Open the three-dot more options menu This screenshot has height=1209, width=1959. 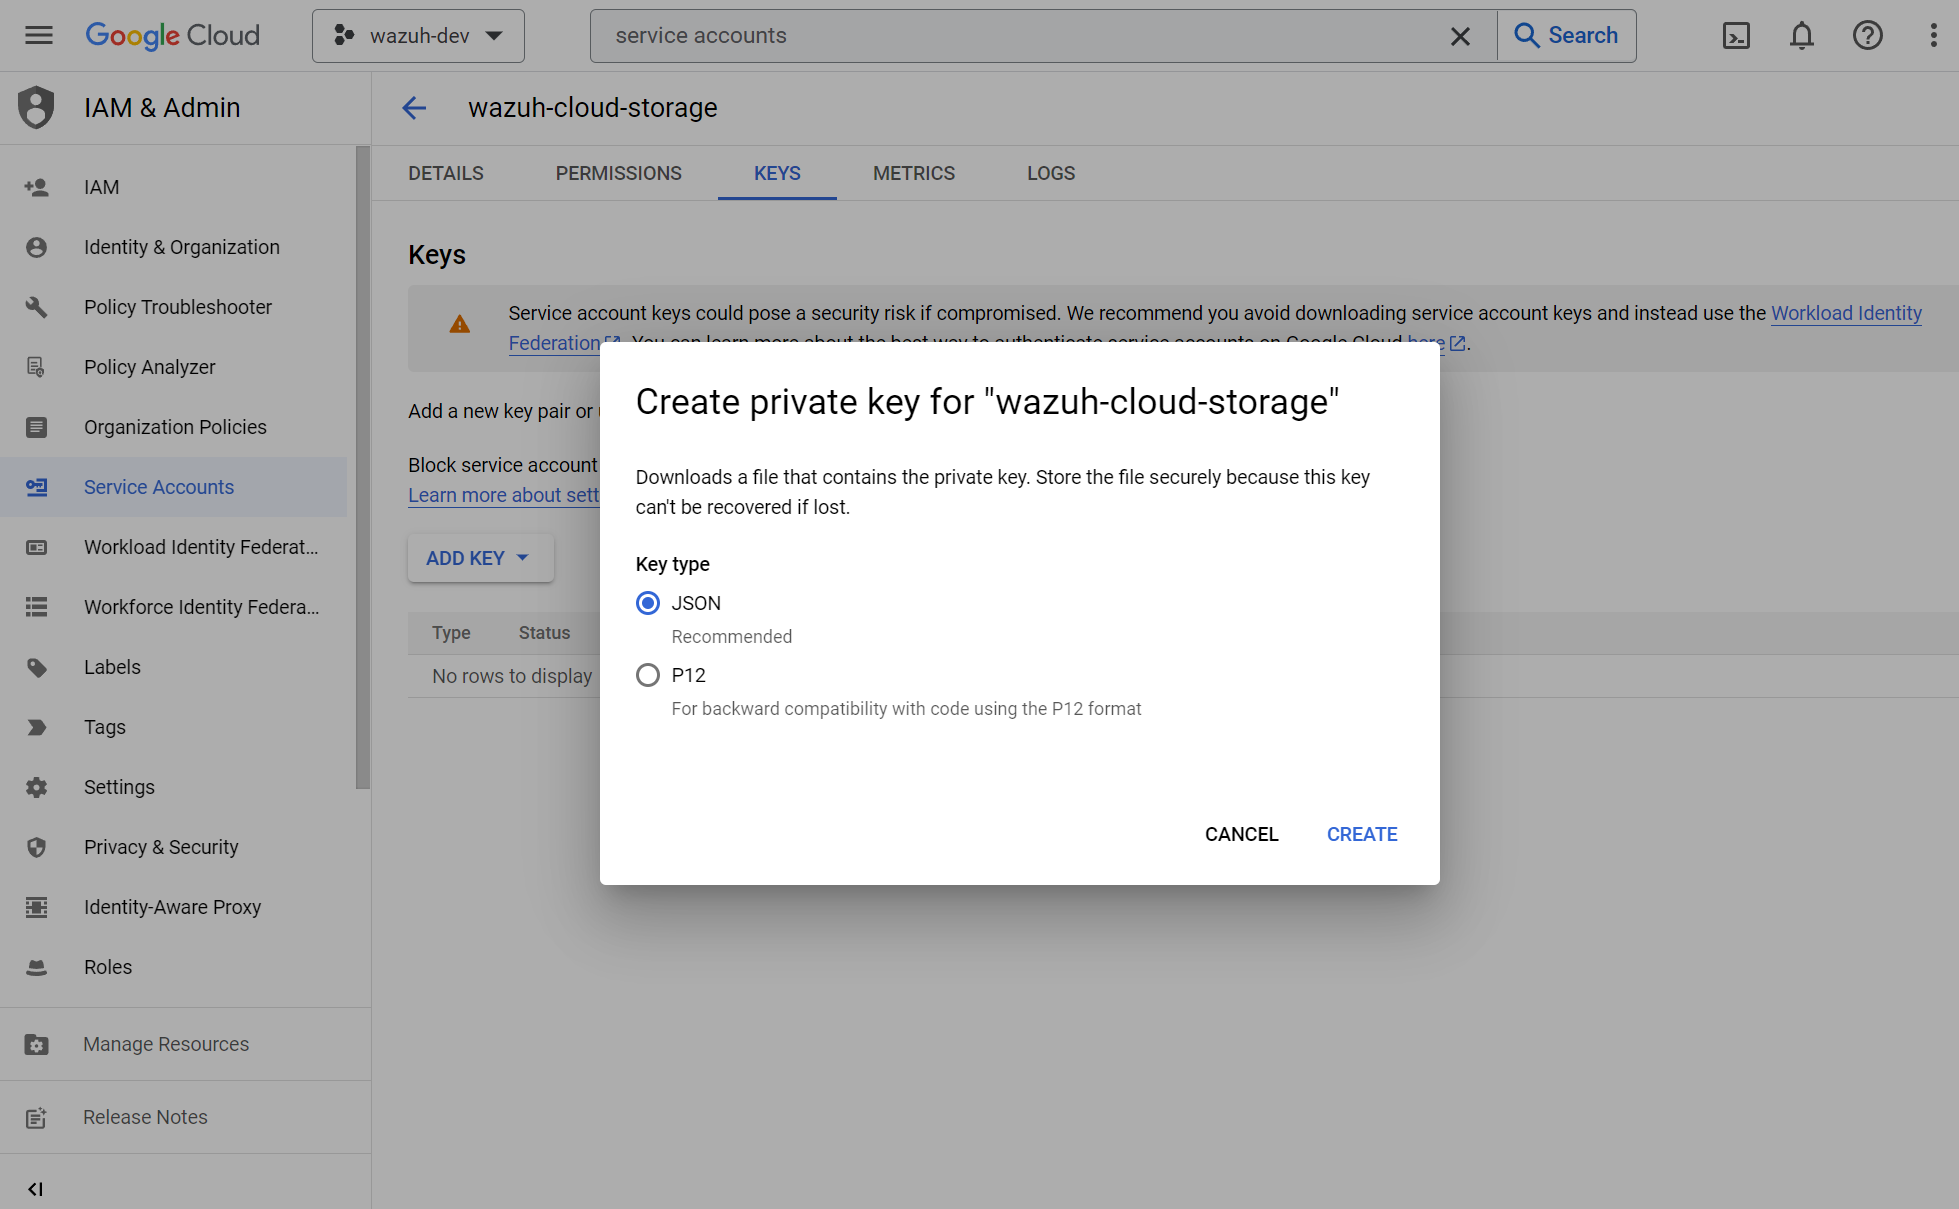[x=1933, y=36]
